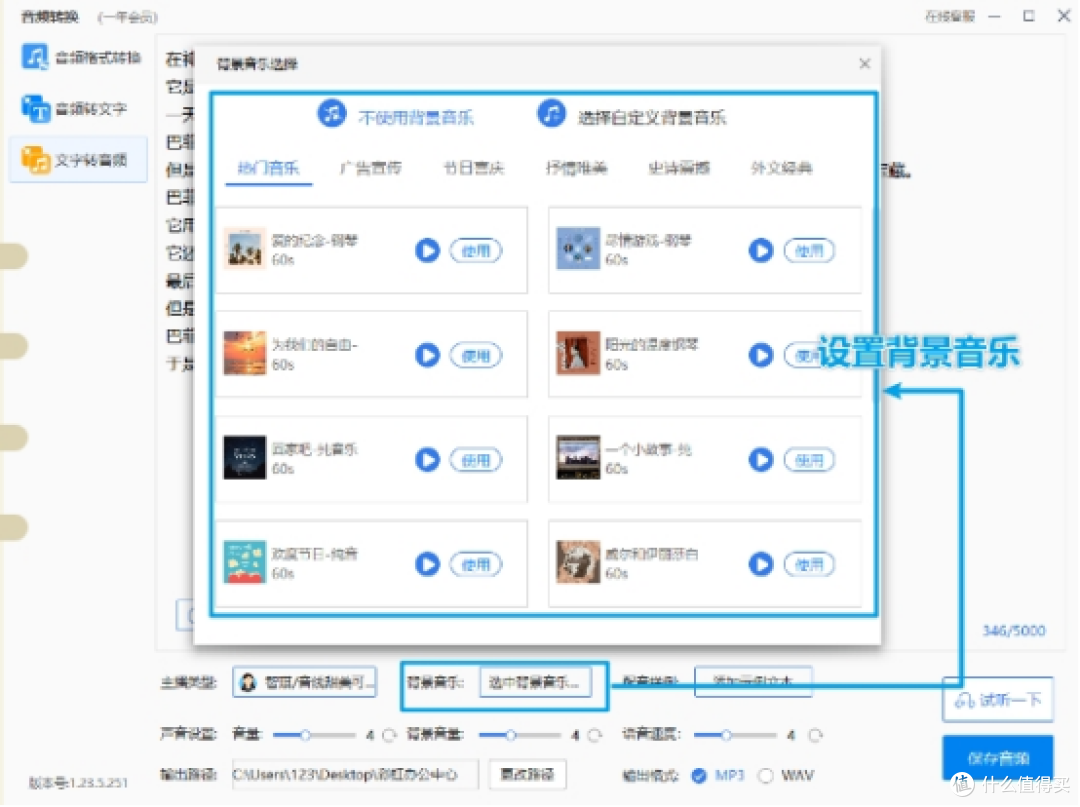Click 更改路径 button
The image size is (1080, 807).
pyautogui.click(x=528, y=775)
